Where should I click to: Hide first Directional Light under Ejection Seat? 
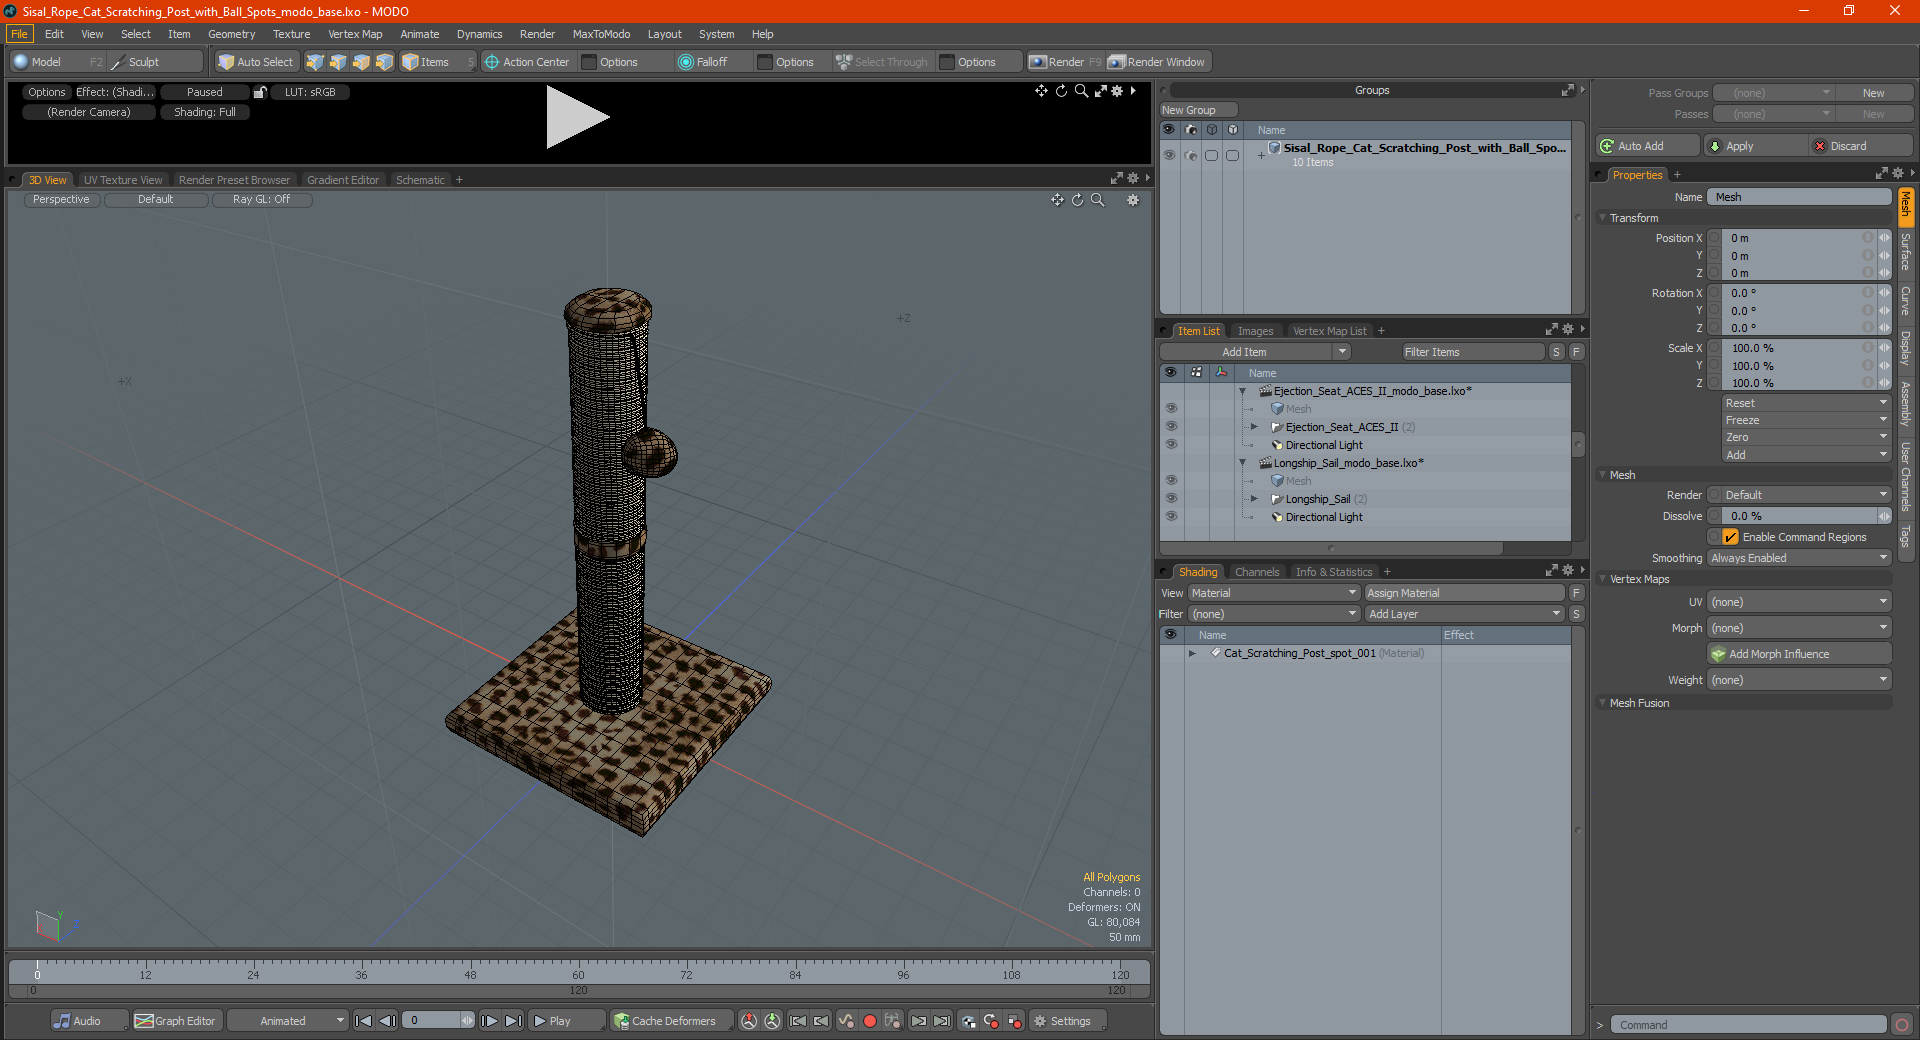click(1171, 445)
